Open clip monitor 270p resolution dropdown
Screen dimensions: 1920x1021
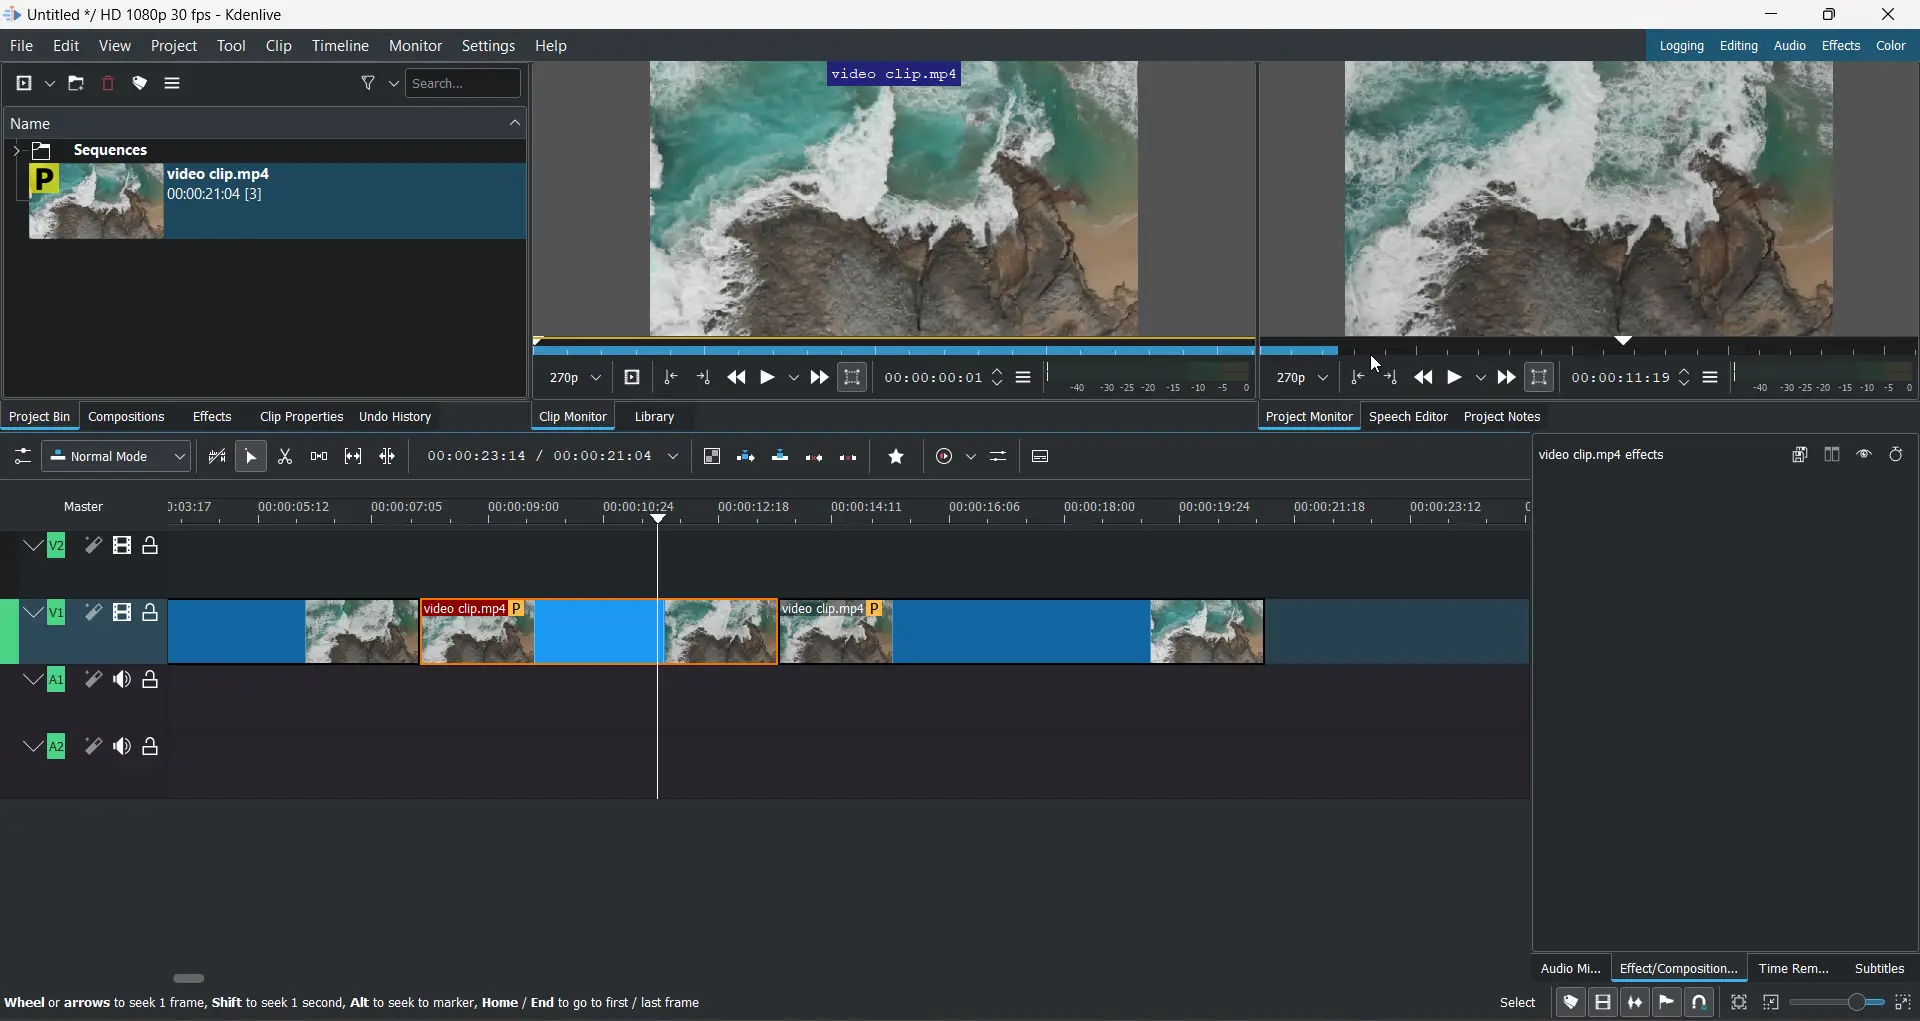tap(575, 379)
